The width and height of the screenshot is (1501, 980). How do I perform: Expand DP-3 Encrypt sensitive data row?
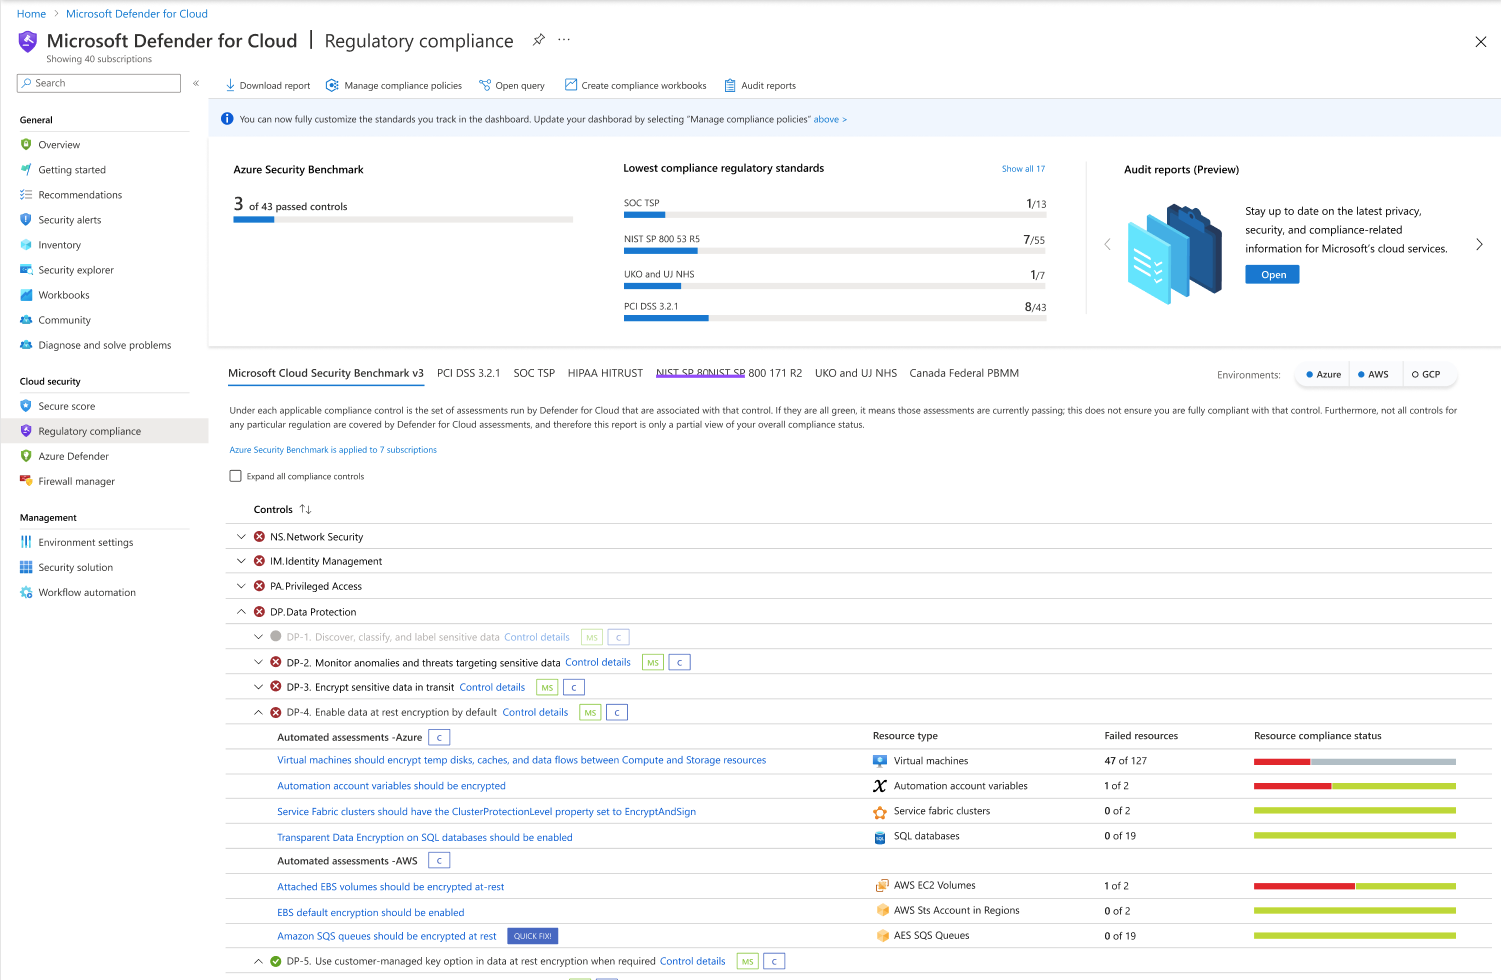pyautogui.click(x=258, y=687)
